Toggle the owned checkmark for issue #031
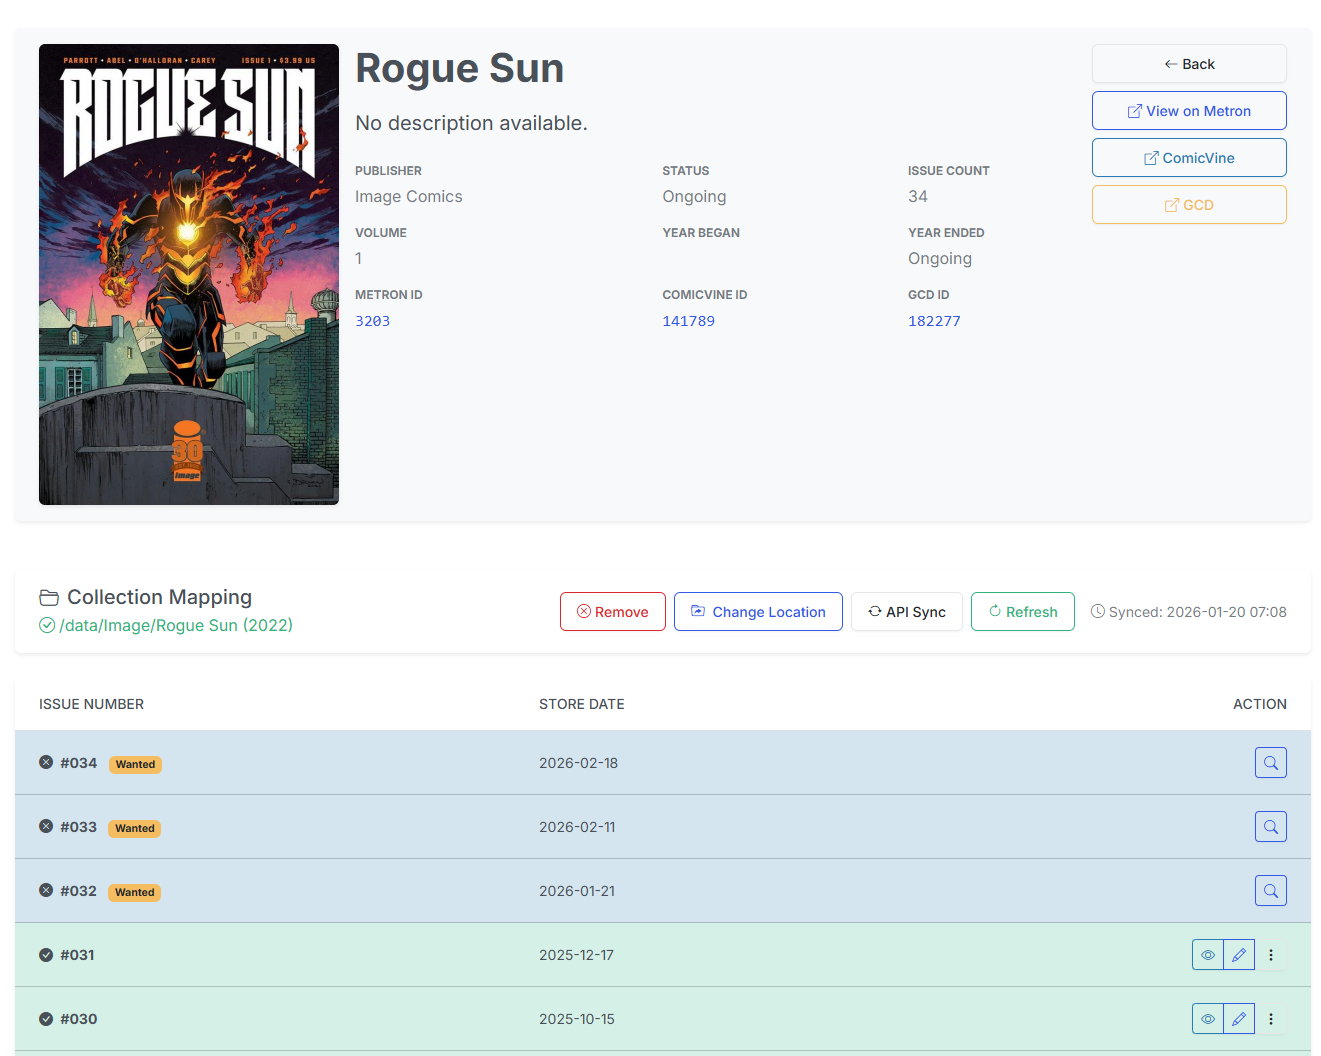 point(45,954)
